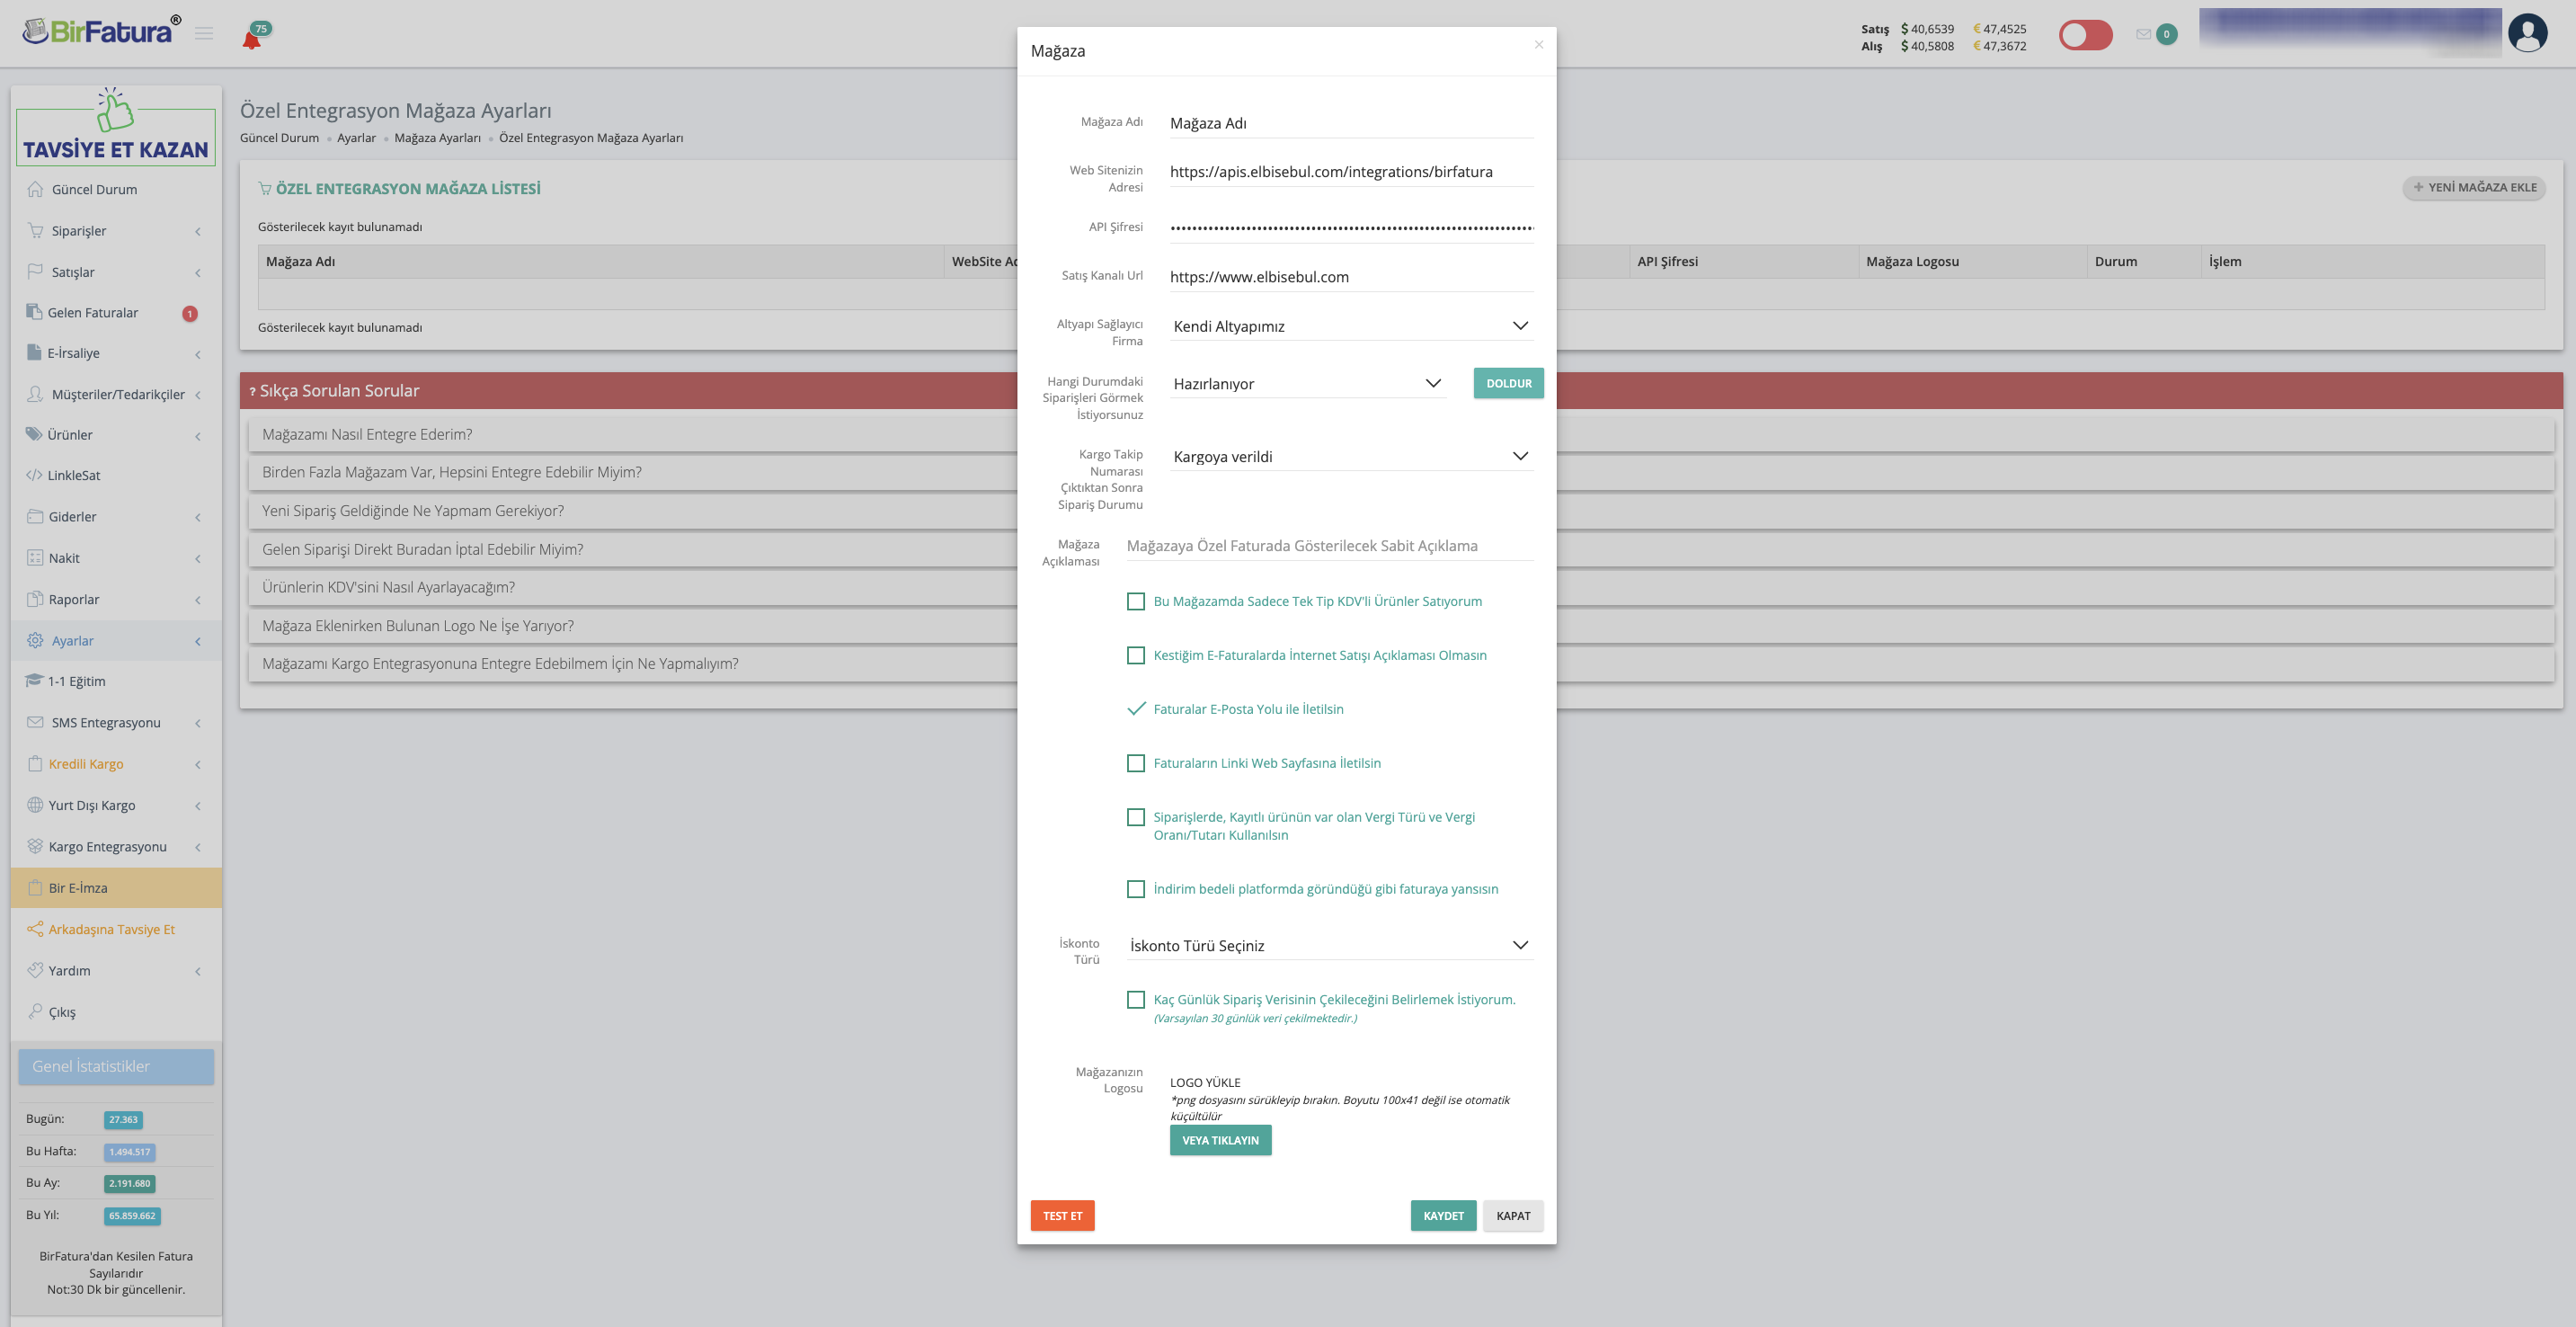Check the 'Bu Mağazamda Sadece Tek Tip KDV'li' checkbox
Viewport: 2576px width, 1327px height.
(1135, 601)
